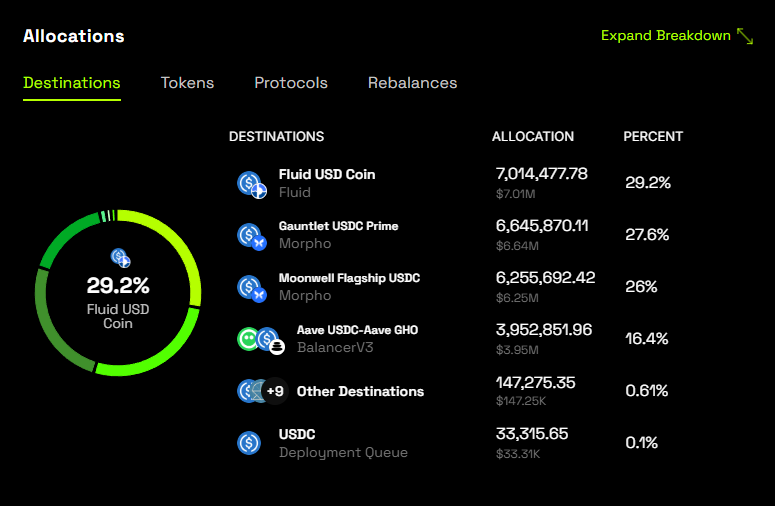Open the Expand Breakdown link

[677, 36]
